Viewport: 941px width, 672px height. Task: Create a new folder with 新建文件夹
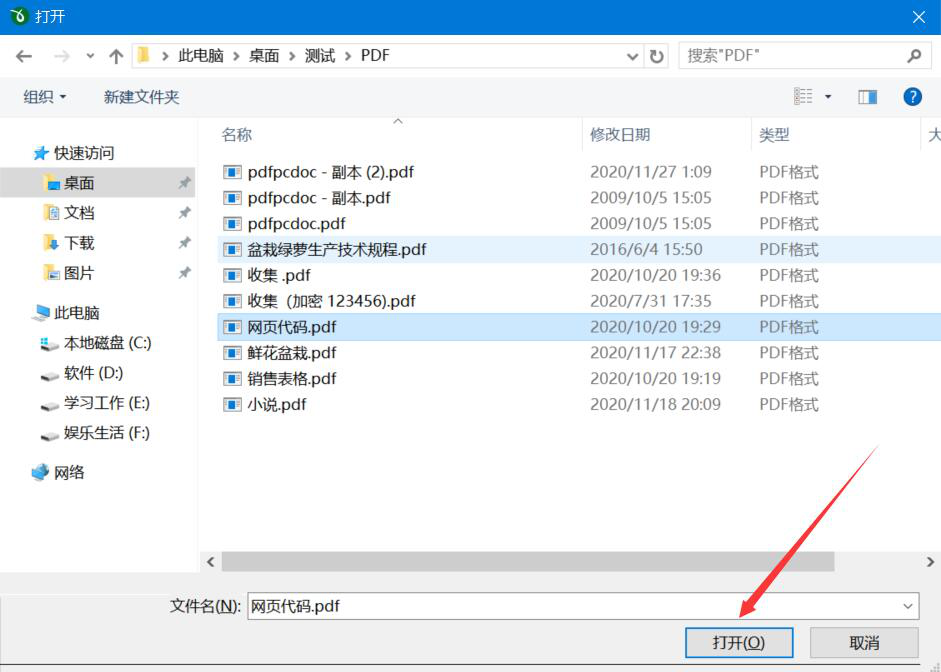point(141,97)
